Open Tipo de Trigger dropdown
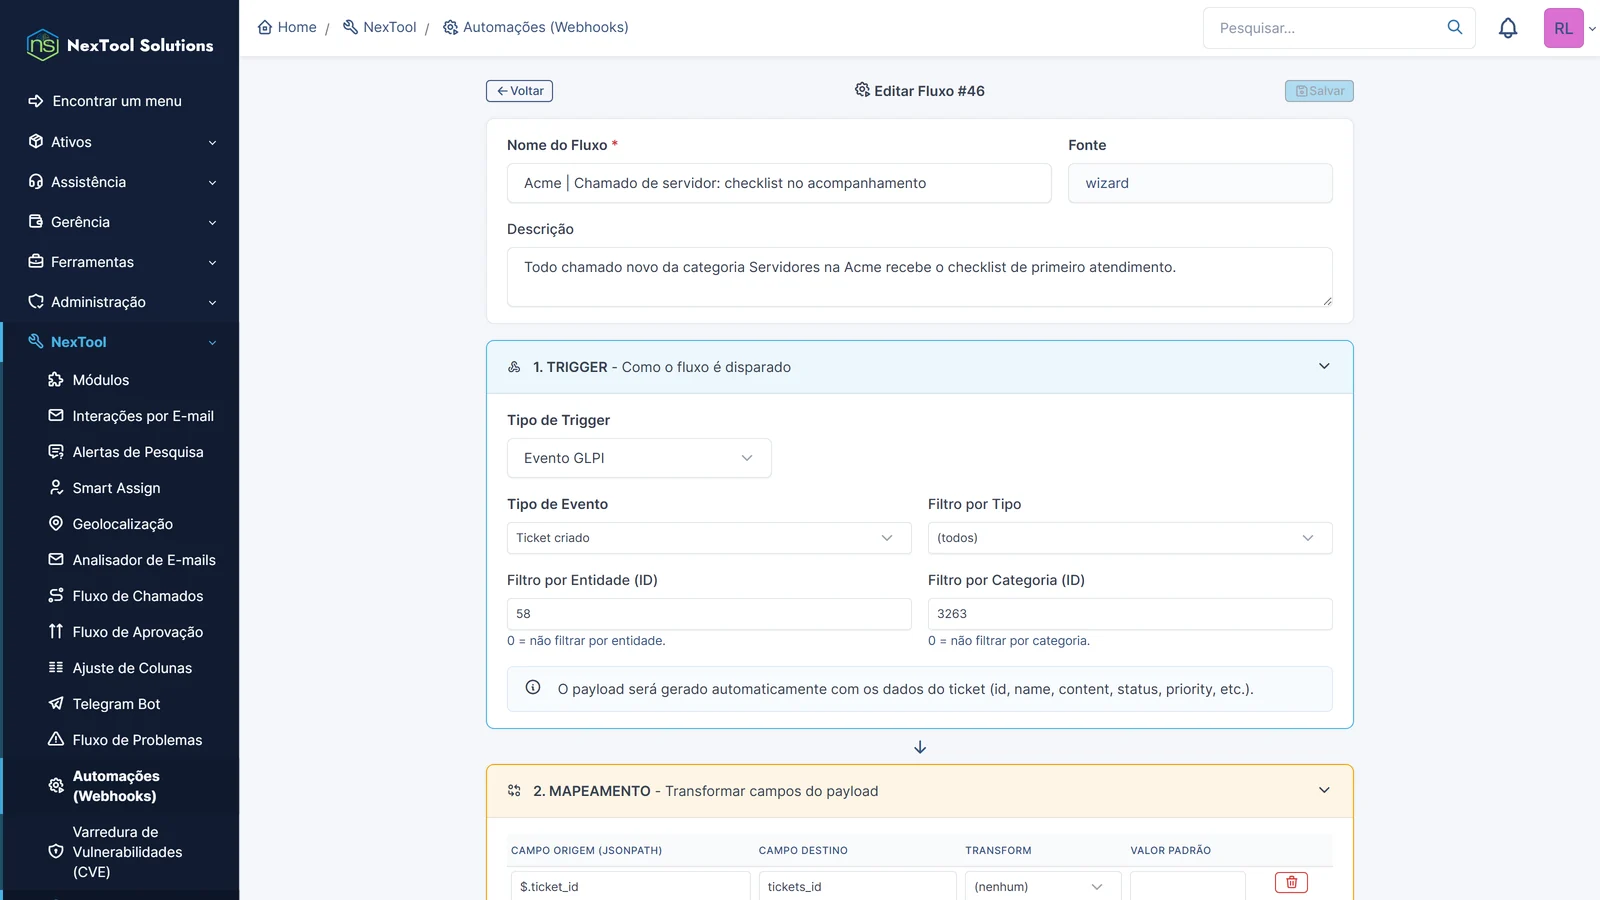The height and width of the screenshot is (900, 1600). (639, 458)
